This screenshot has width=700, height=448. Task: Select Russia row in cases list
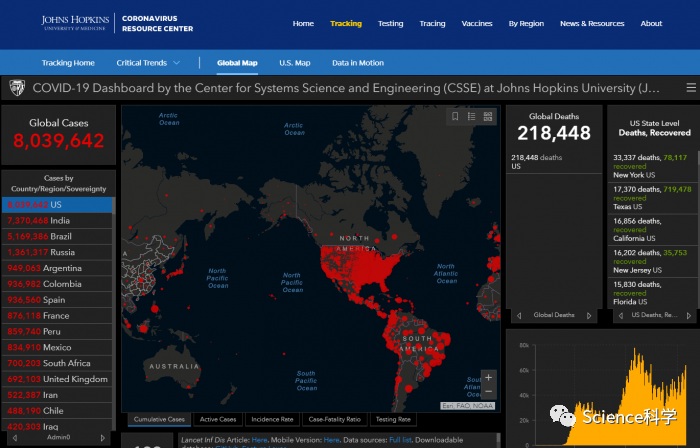(x=57, y=252)
